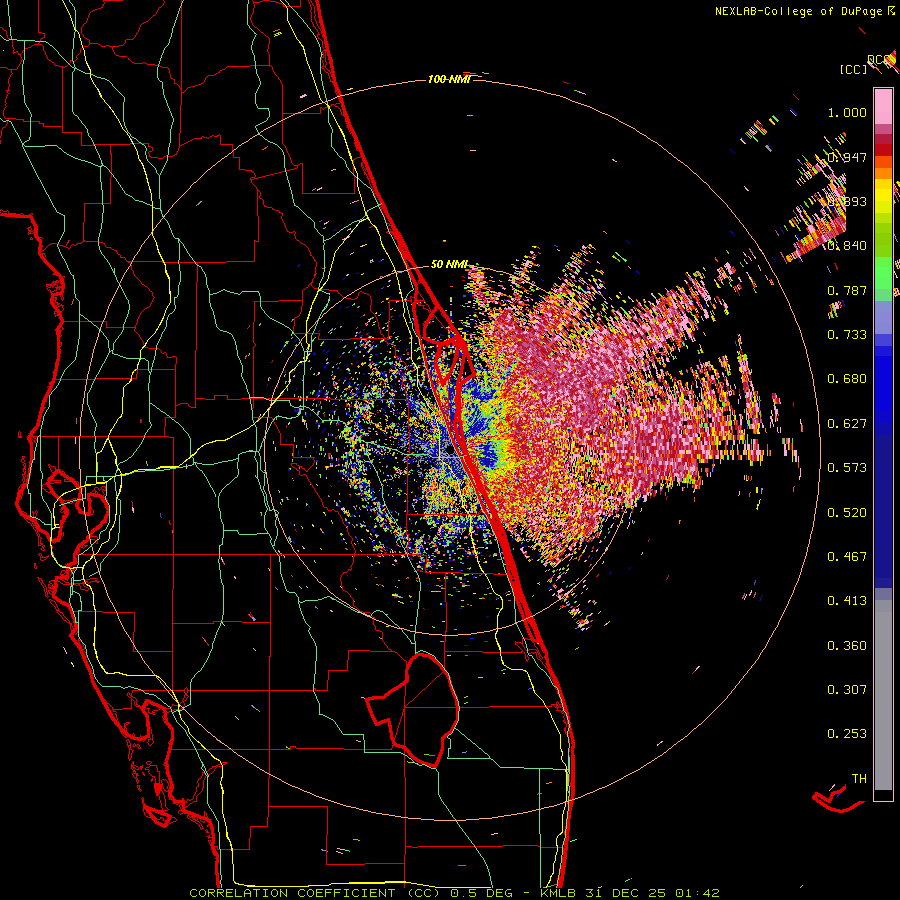Screen dimensions: 900x900
Task: Click the radar site marker at ring center
Action: pyautogui.click(x=449, y=451)
